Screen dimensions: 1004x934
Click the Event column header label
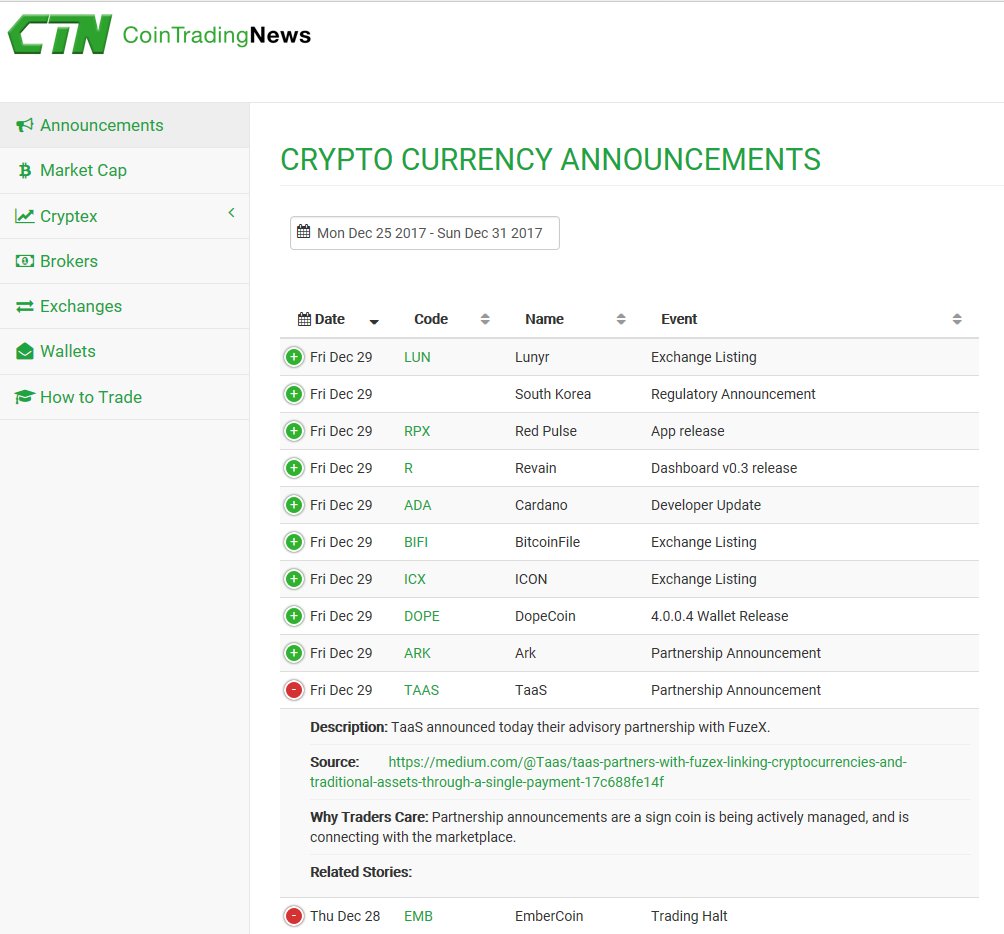679,319
